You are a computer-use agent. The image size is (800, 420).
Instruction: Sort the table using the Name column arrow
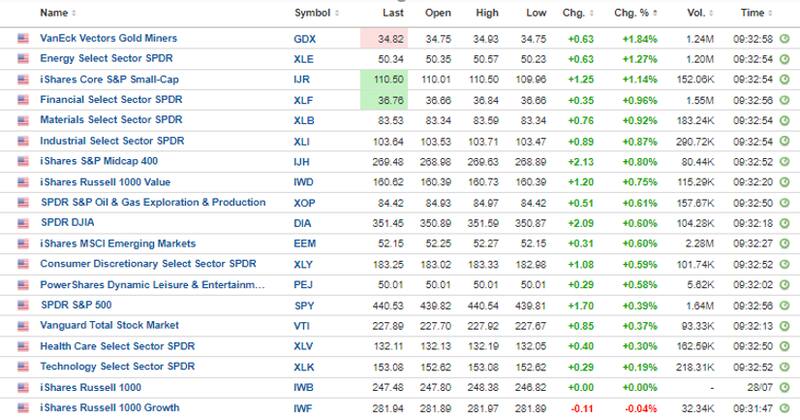[74, 14]
